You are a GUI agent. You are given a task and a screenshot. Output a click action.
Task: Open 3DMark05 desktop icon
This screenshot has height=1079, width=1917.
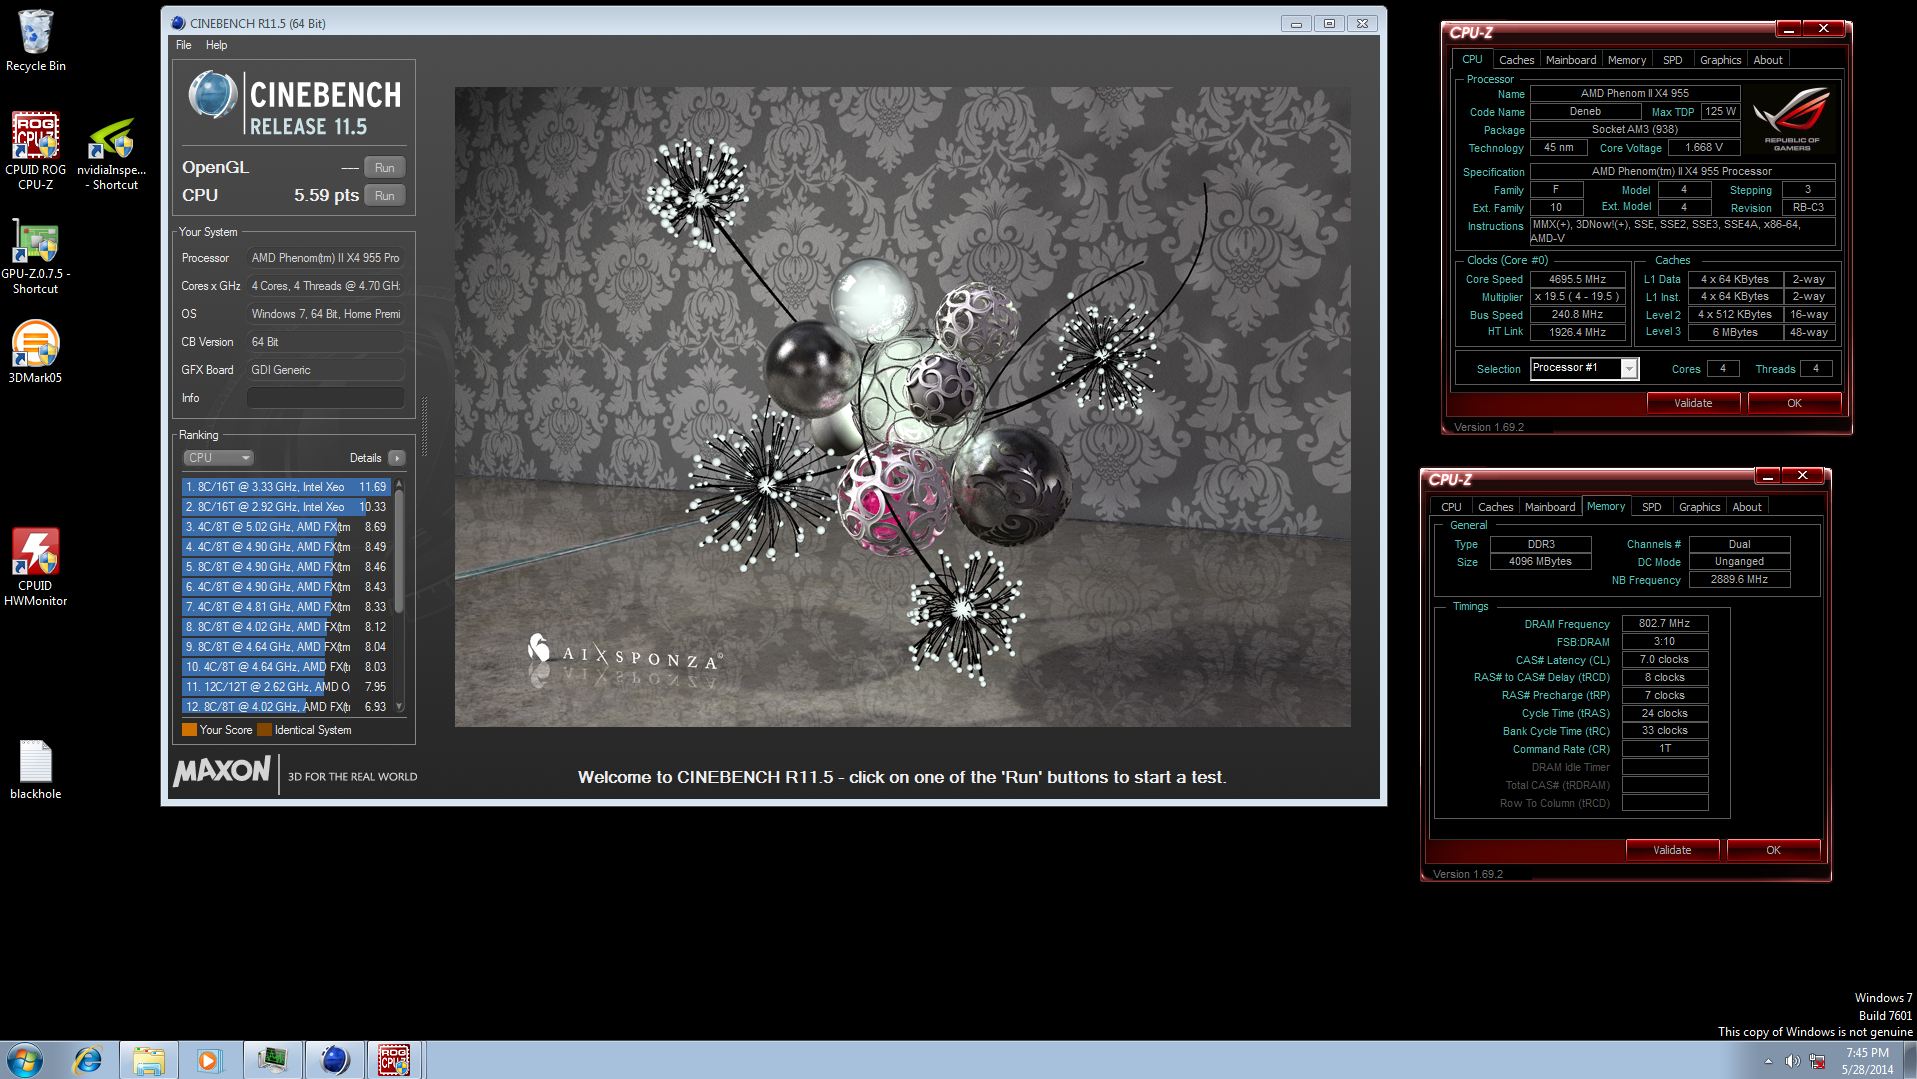coord(35,352)
